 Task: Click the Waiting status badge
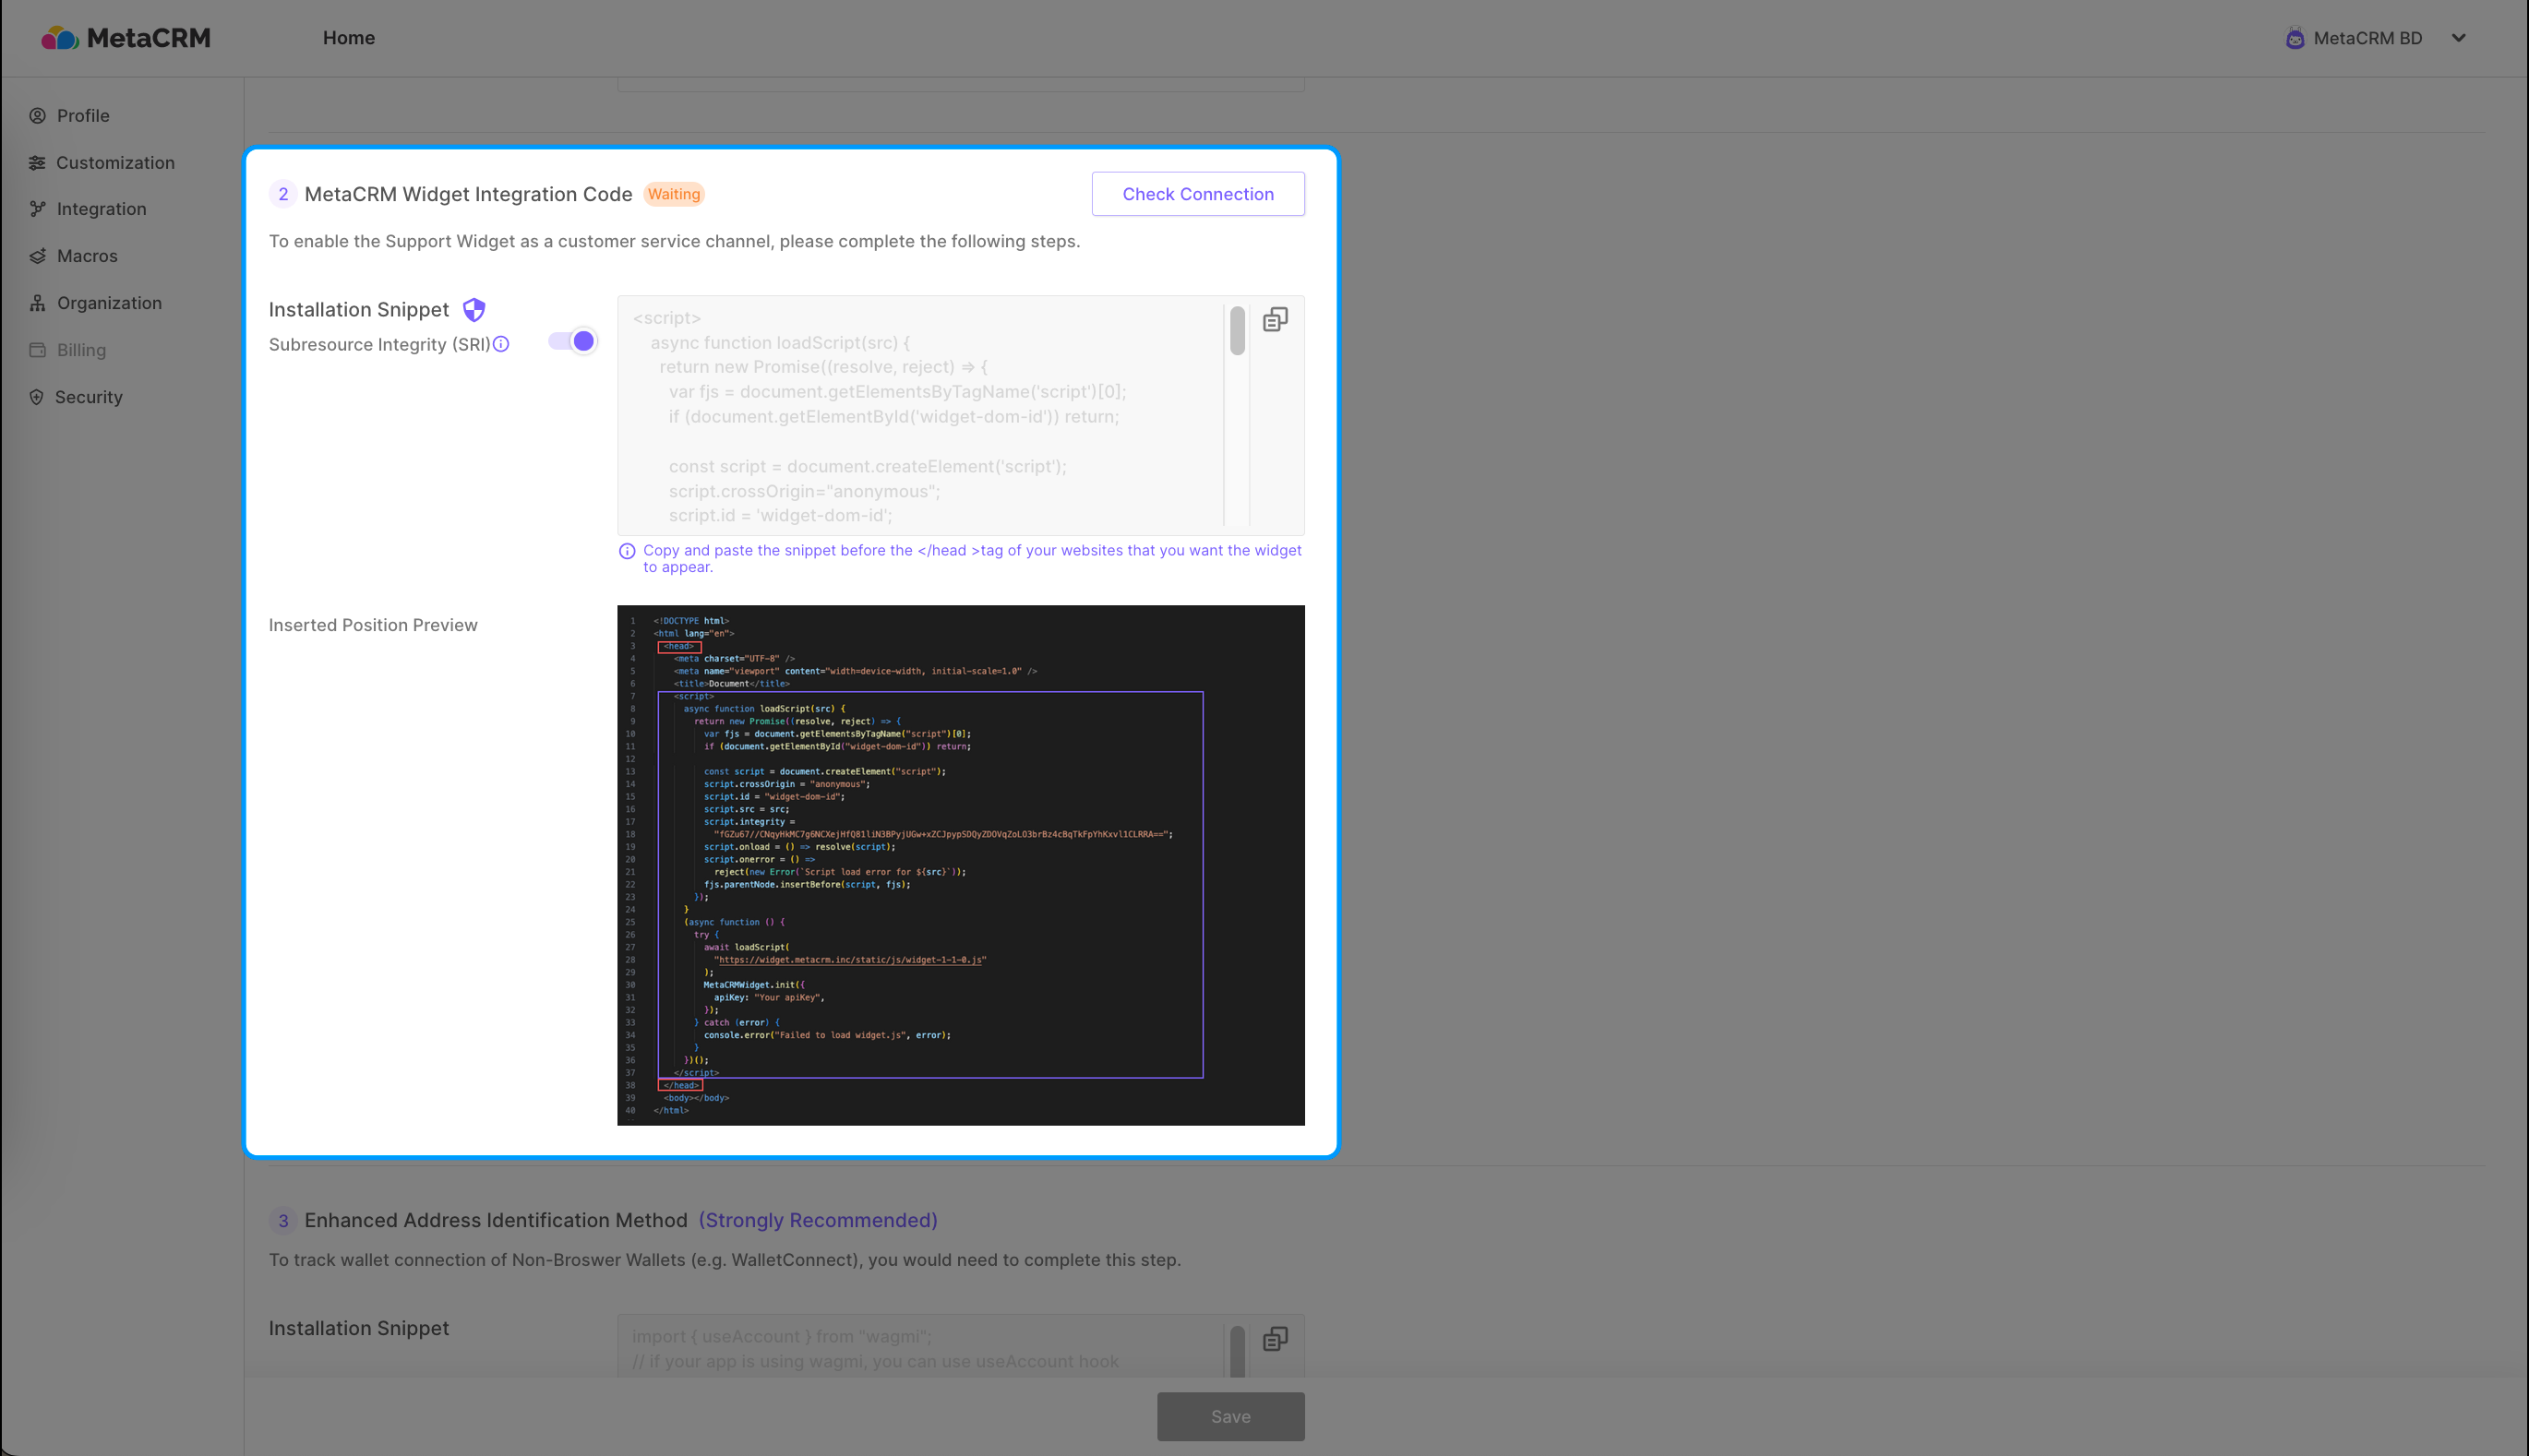(x=673, y=193)
